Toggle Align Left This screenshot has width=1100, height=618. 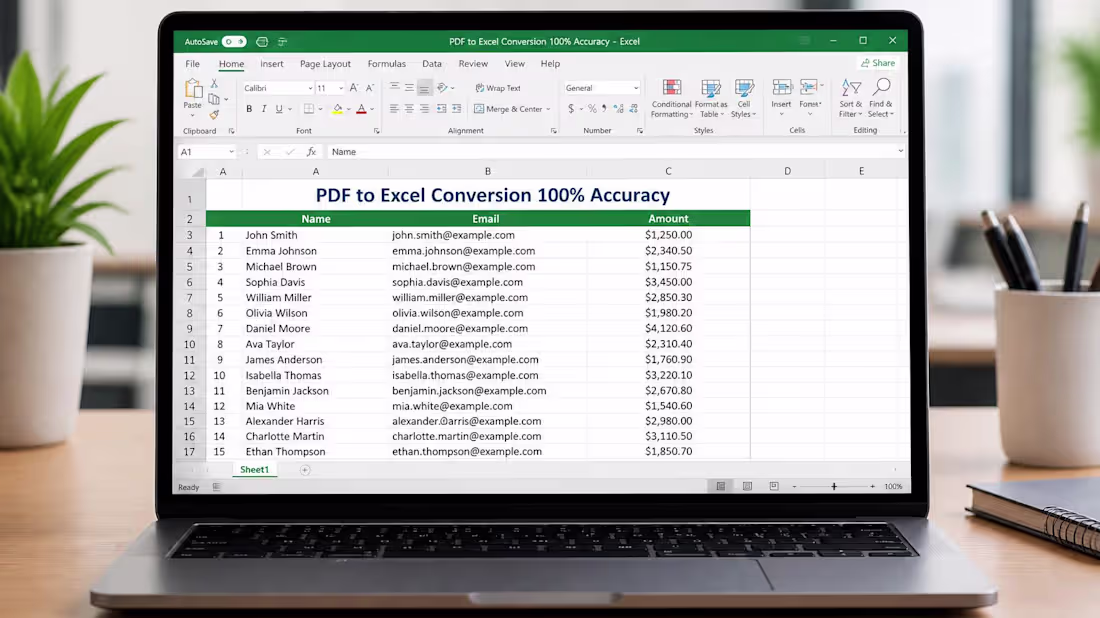click(x=394, y=109)
